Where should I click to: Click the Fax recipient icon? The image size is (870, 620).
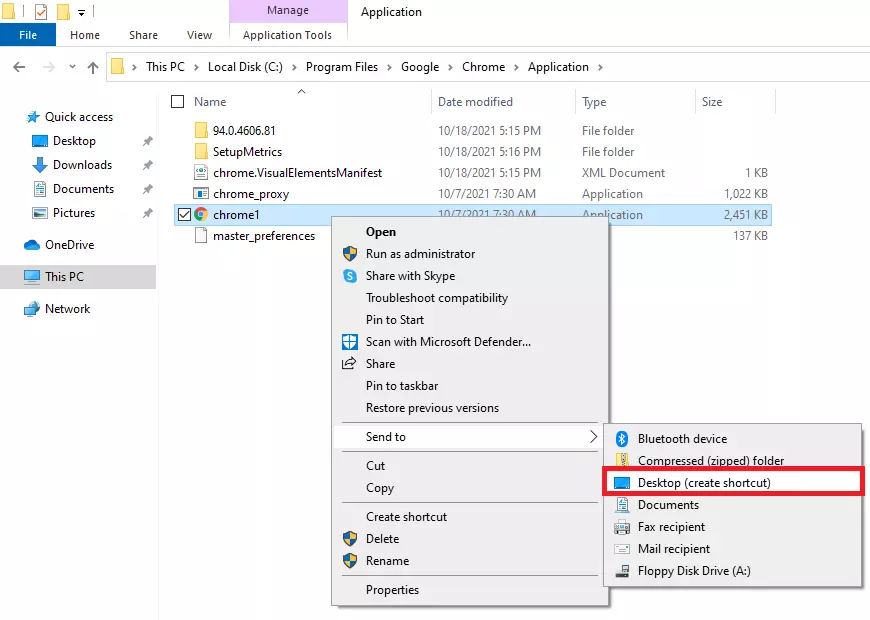[622, 527]
